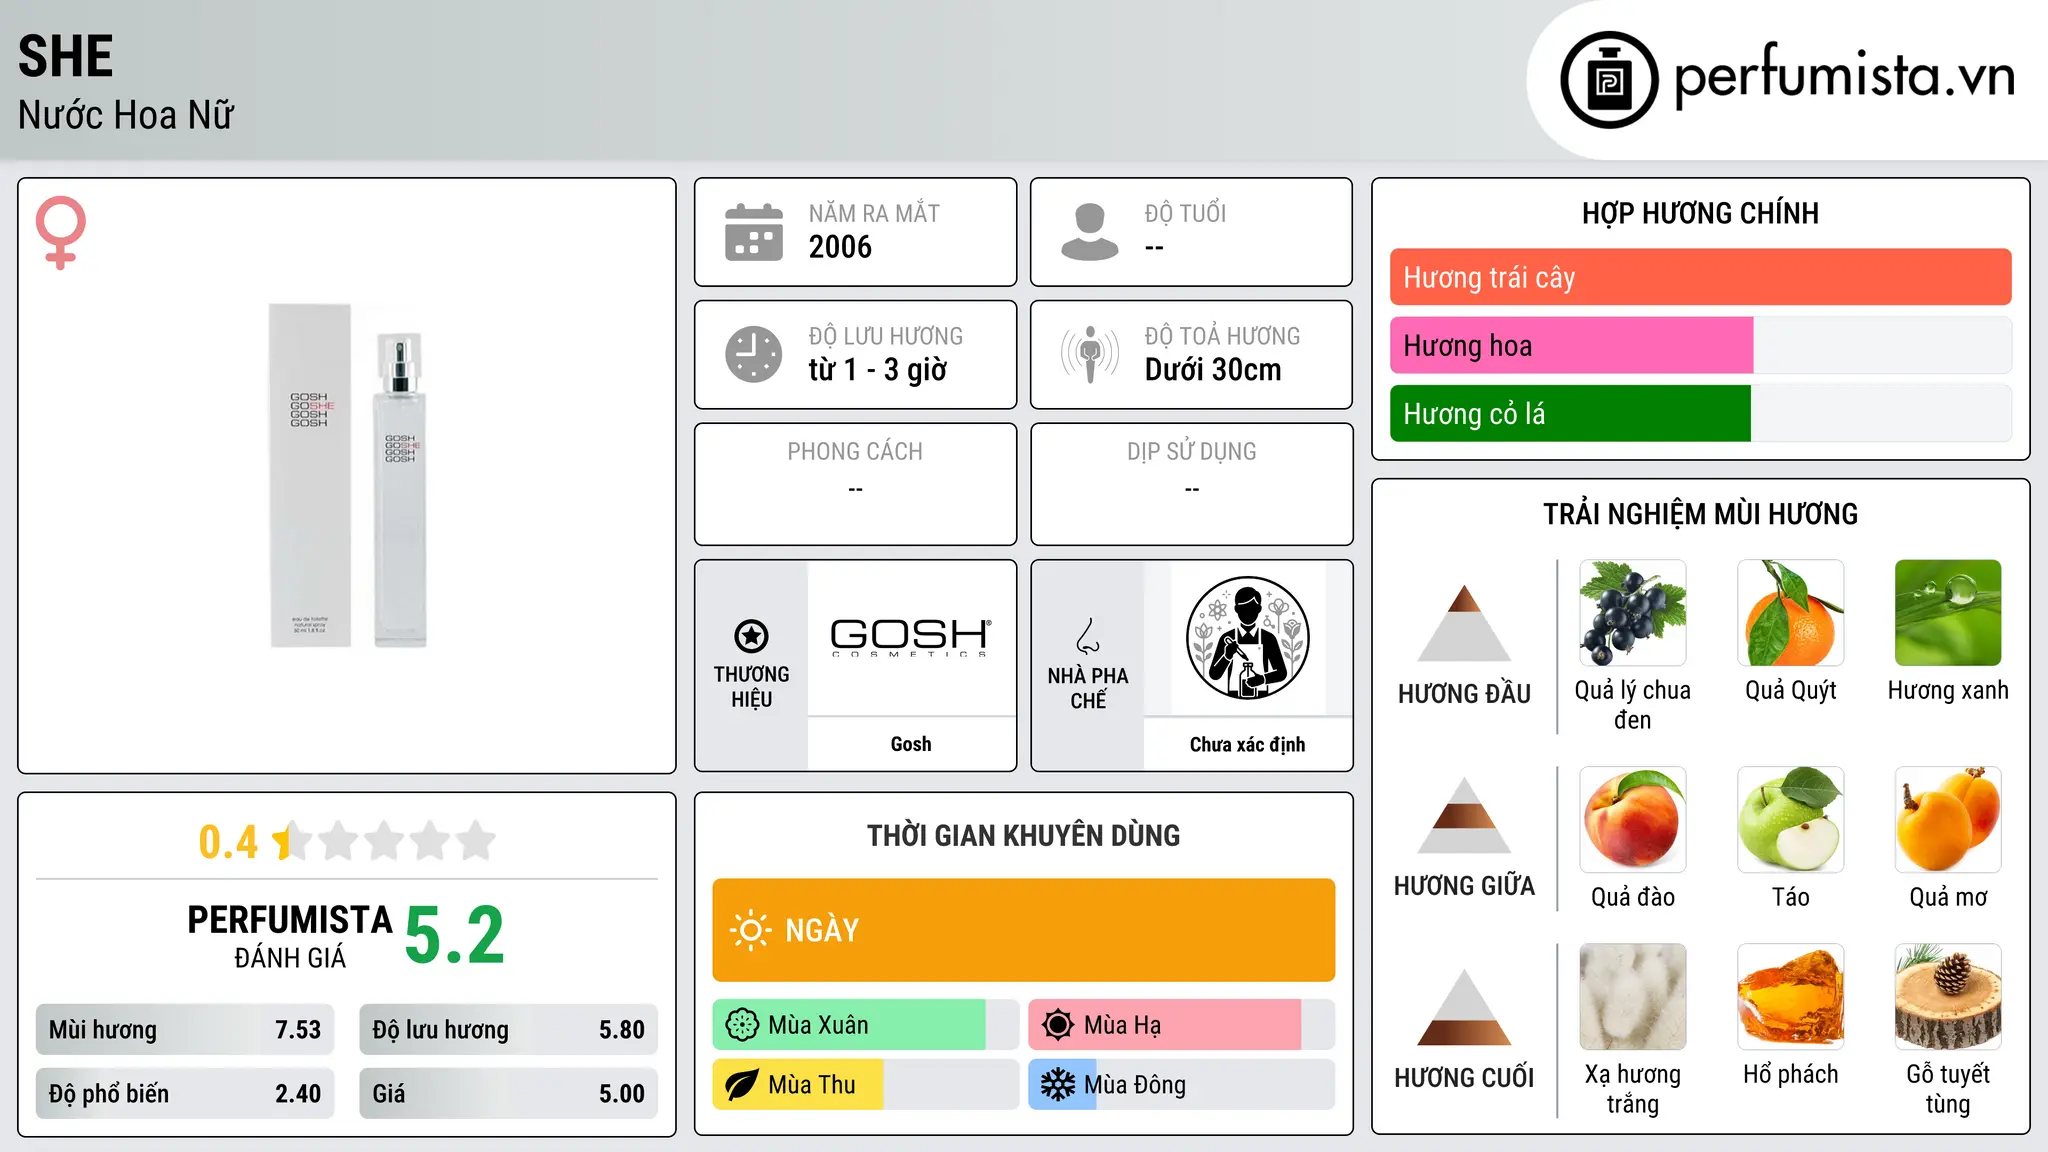Image resolution: width=2048 pixels, height=1152 pixels.
Task: Click the Gosh brand name link
Action: (x=911, y=744)
